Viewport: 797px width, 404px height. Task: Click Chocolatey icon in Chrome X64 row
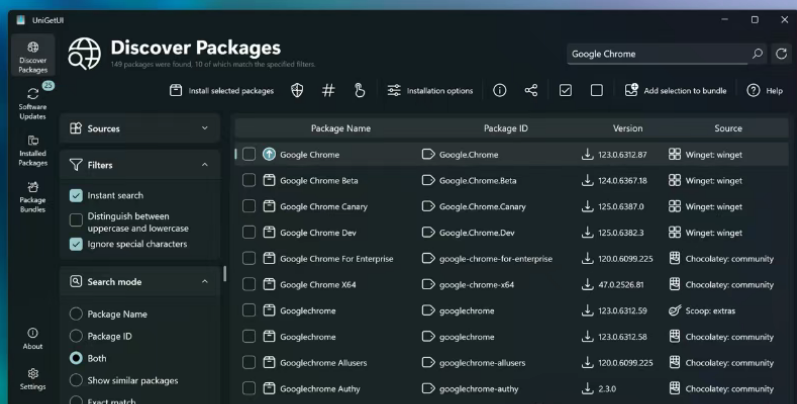point(675,285)
